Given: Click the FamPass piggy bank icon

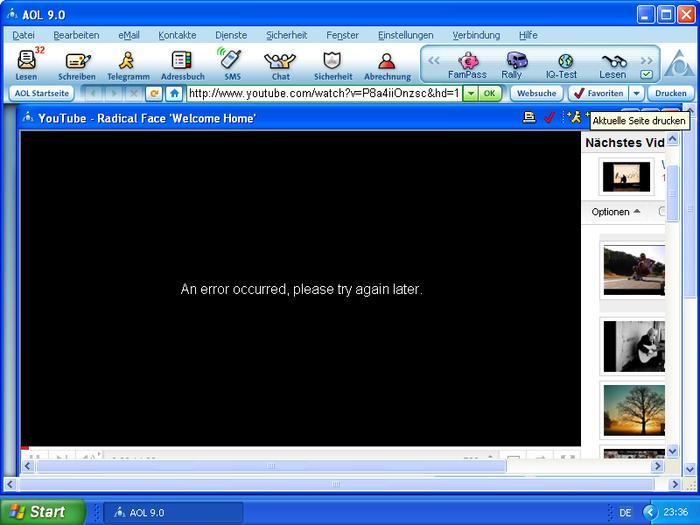Looking at the screenshot, I should coord(467,65).
